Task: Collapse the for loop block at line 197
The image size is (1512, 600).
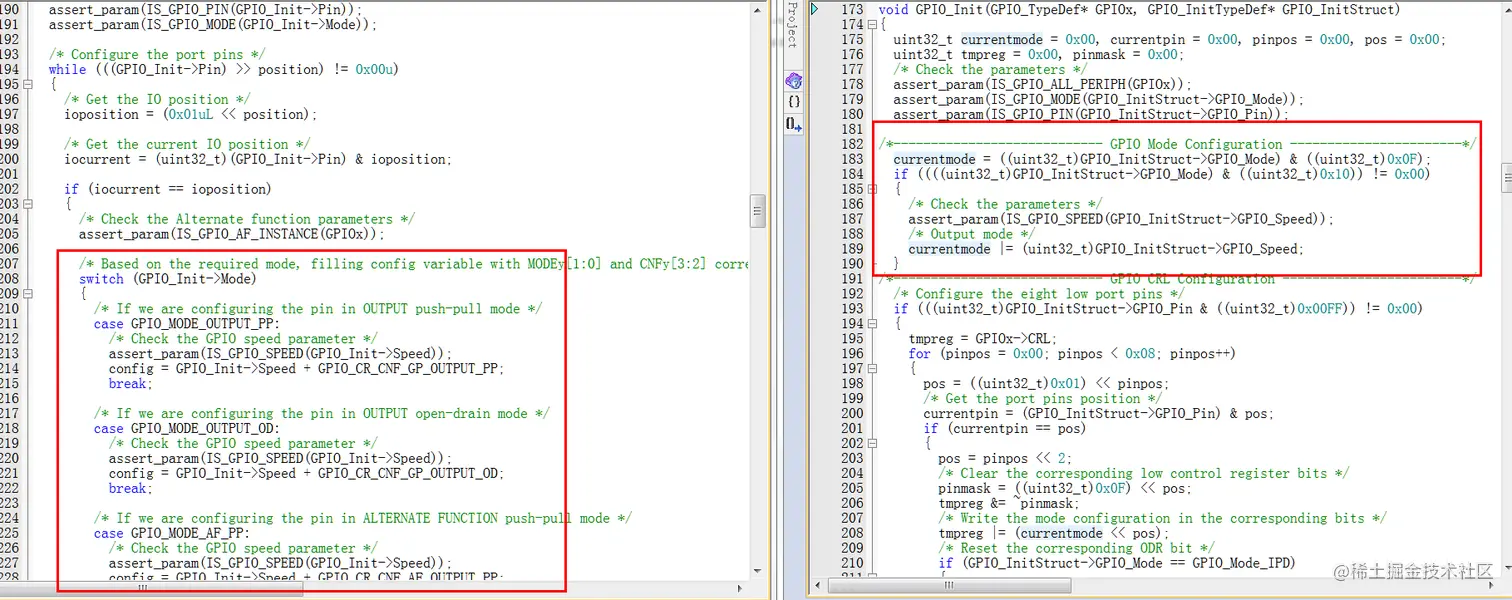Action: 871,369
